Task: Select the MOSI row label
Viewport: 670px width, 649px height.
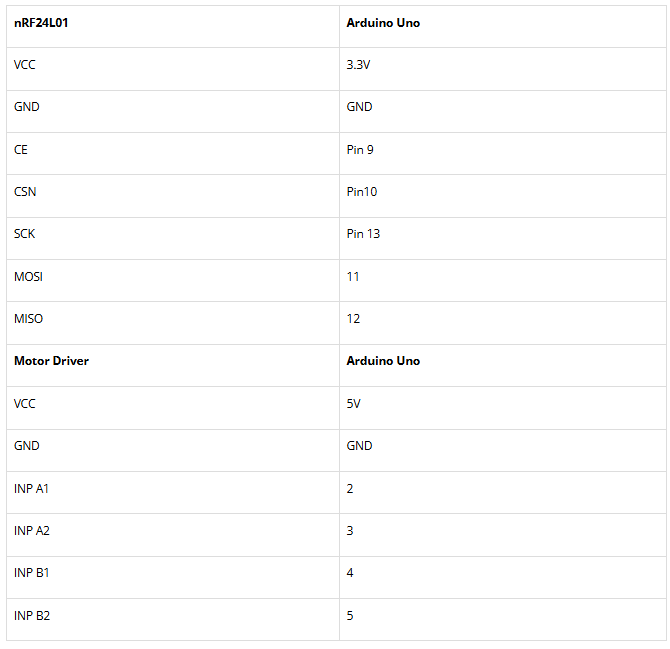Action: pyautogui.click(x=28, y=276)
